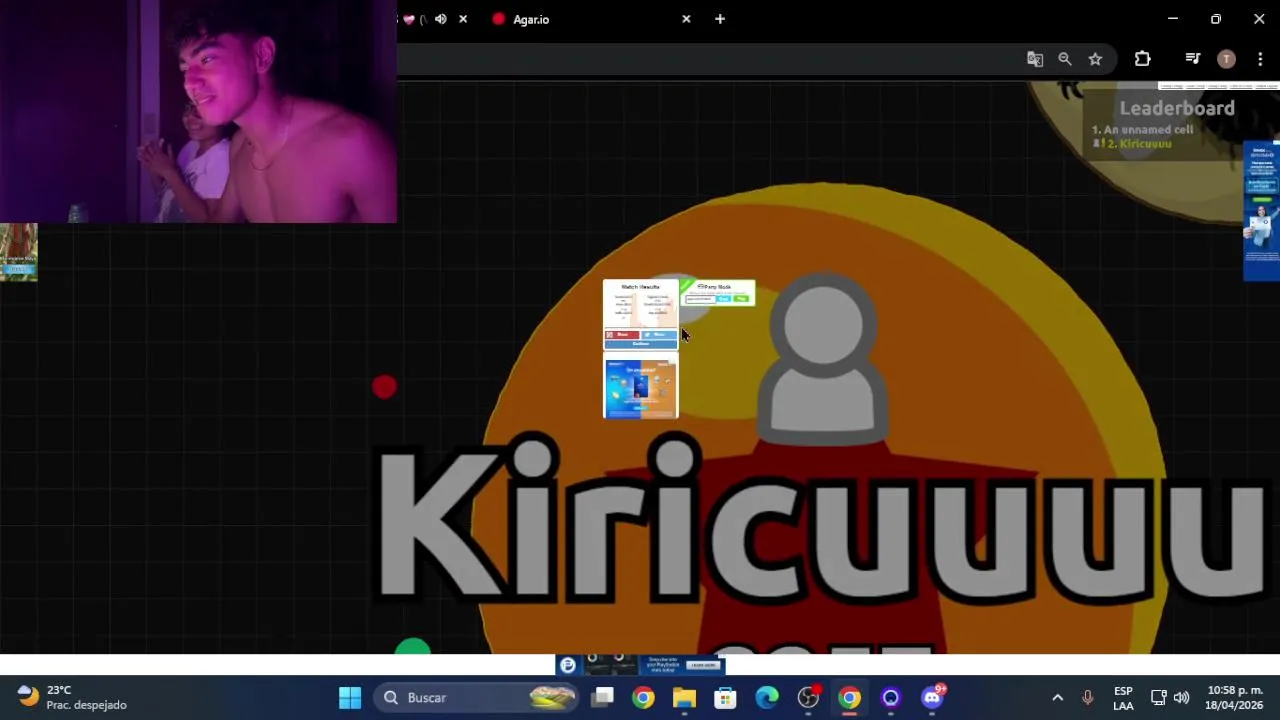
Task: Click the green Play button in Party Mode
Action: click(x=741, y=299)
